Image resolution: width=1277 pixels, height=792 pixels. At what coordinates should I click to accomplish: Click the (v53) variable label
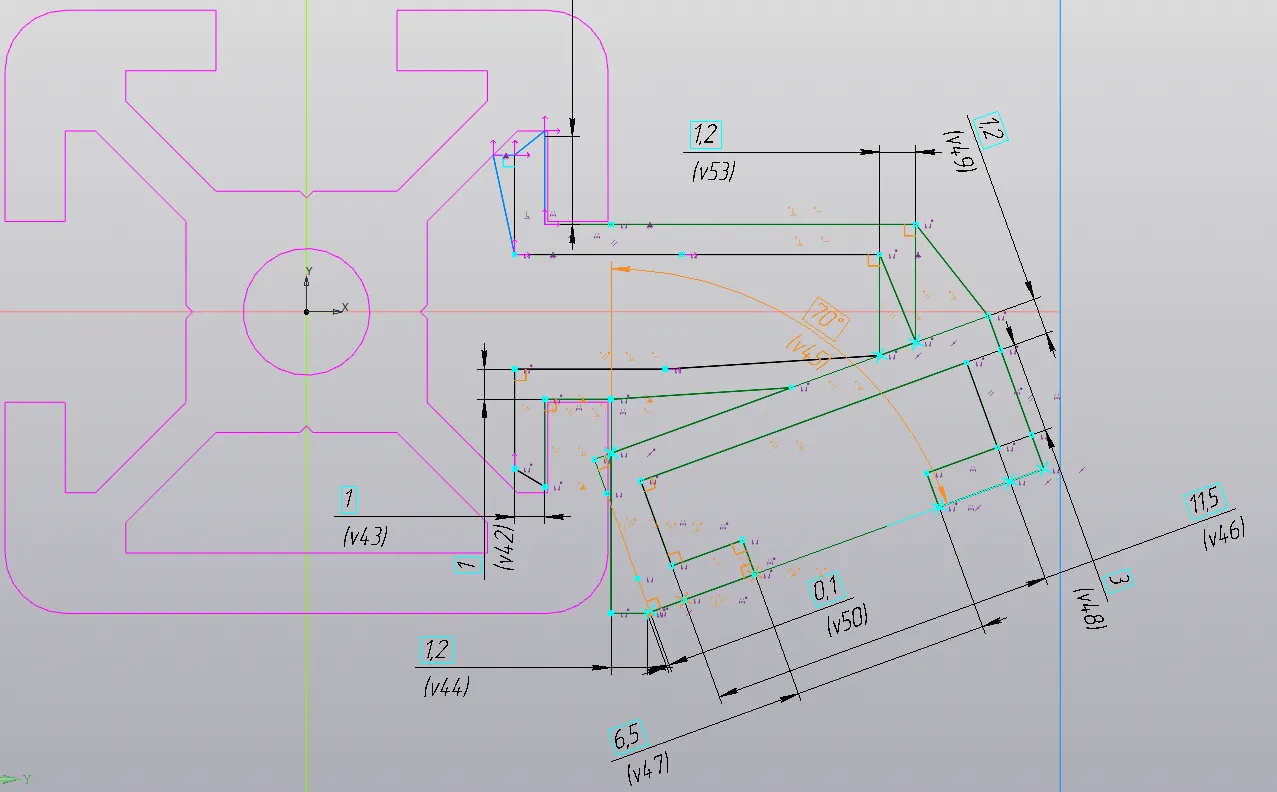pos(714,172)
